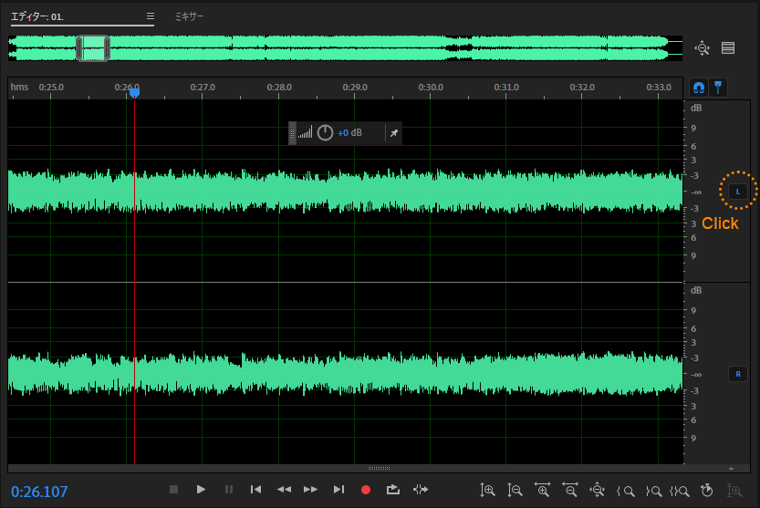Zoom in time

coord(542,490)
